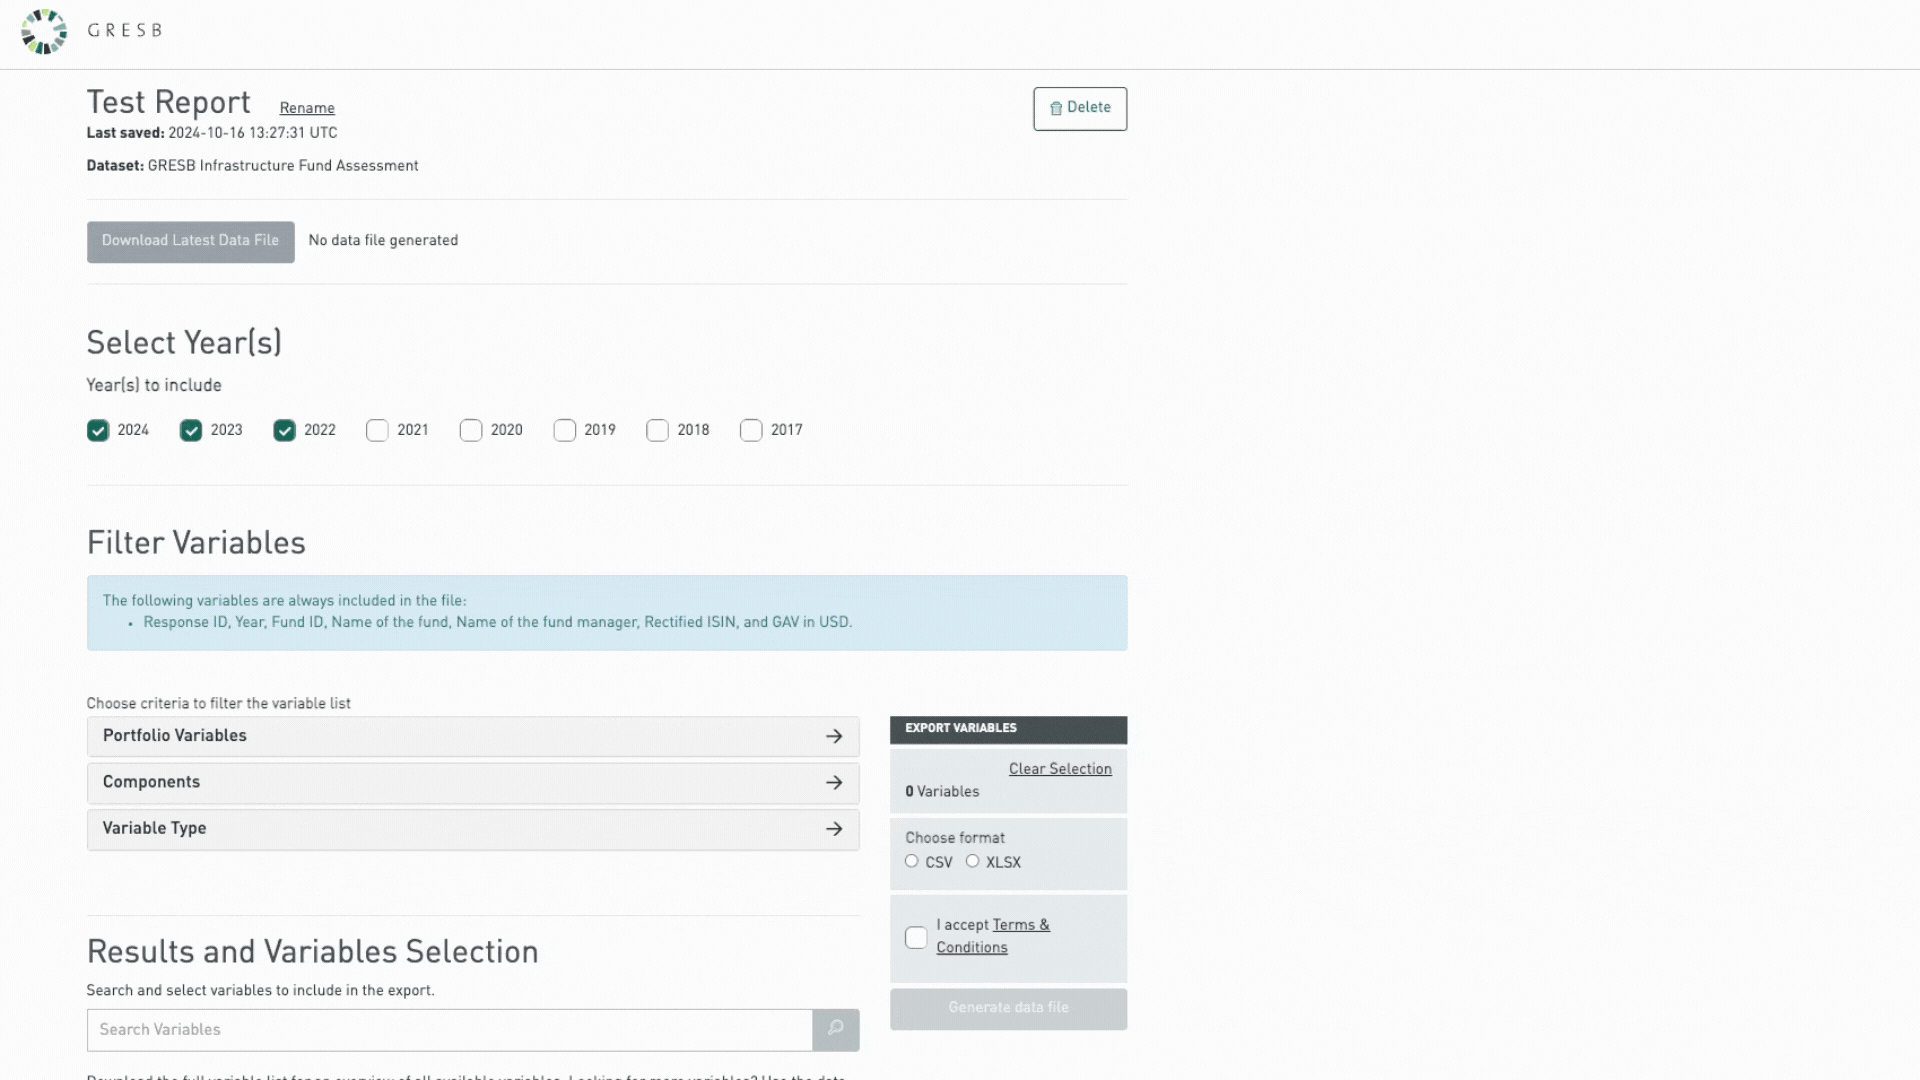Click the Generate data file button
Image resolution: width=1920 pixels, height=1080 pixels.
pos(1008,1008)
